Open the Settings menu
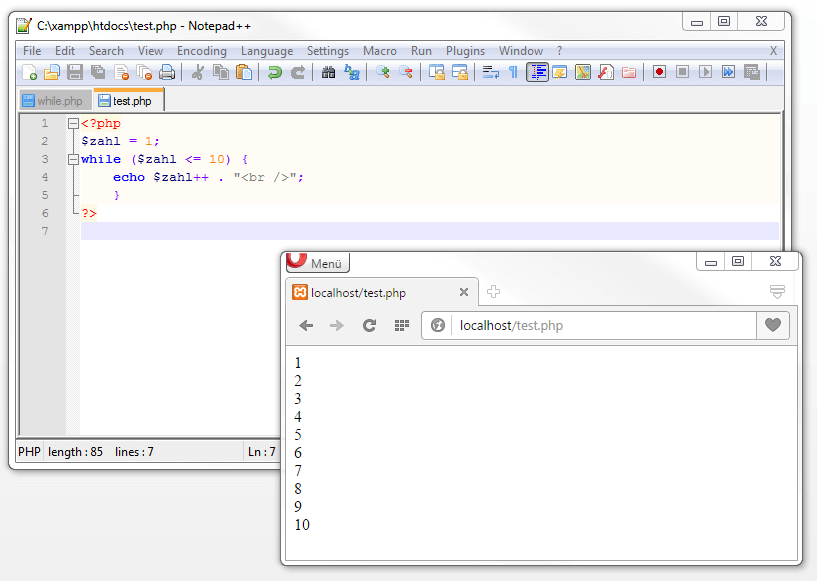 click(328, 51)
